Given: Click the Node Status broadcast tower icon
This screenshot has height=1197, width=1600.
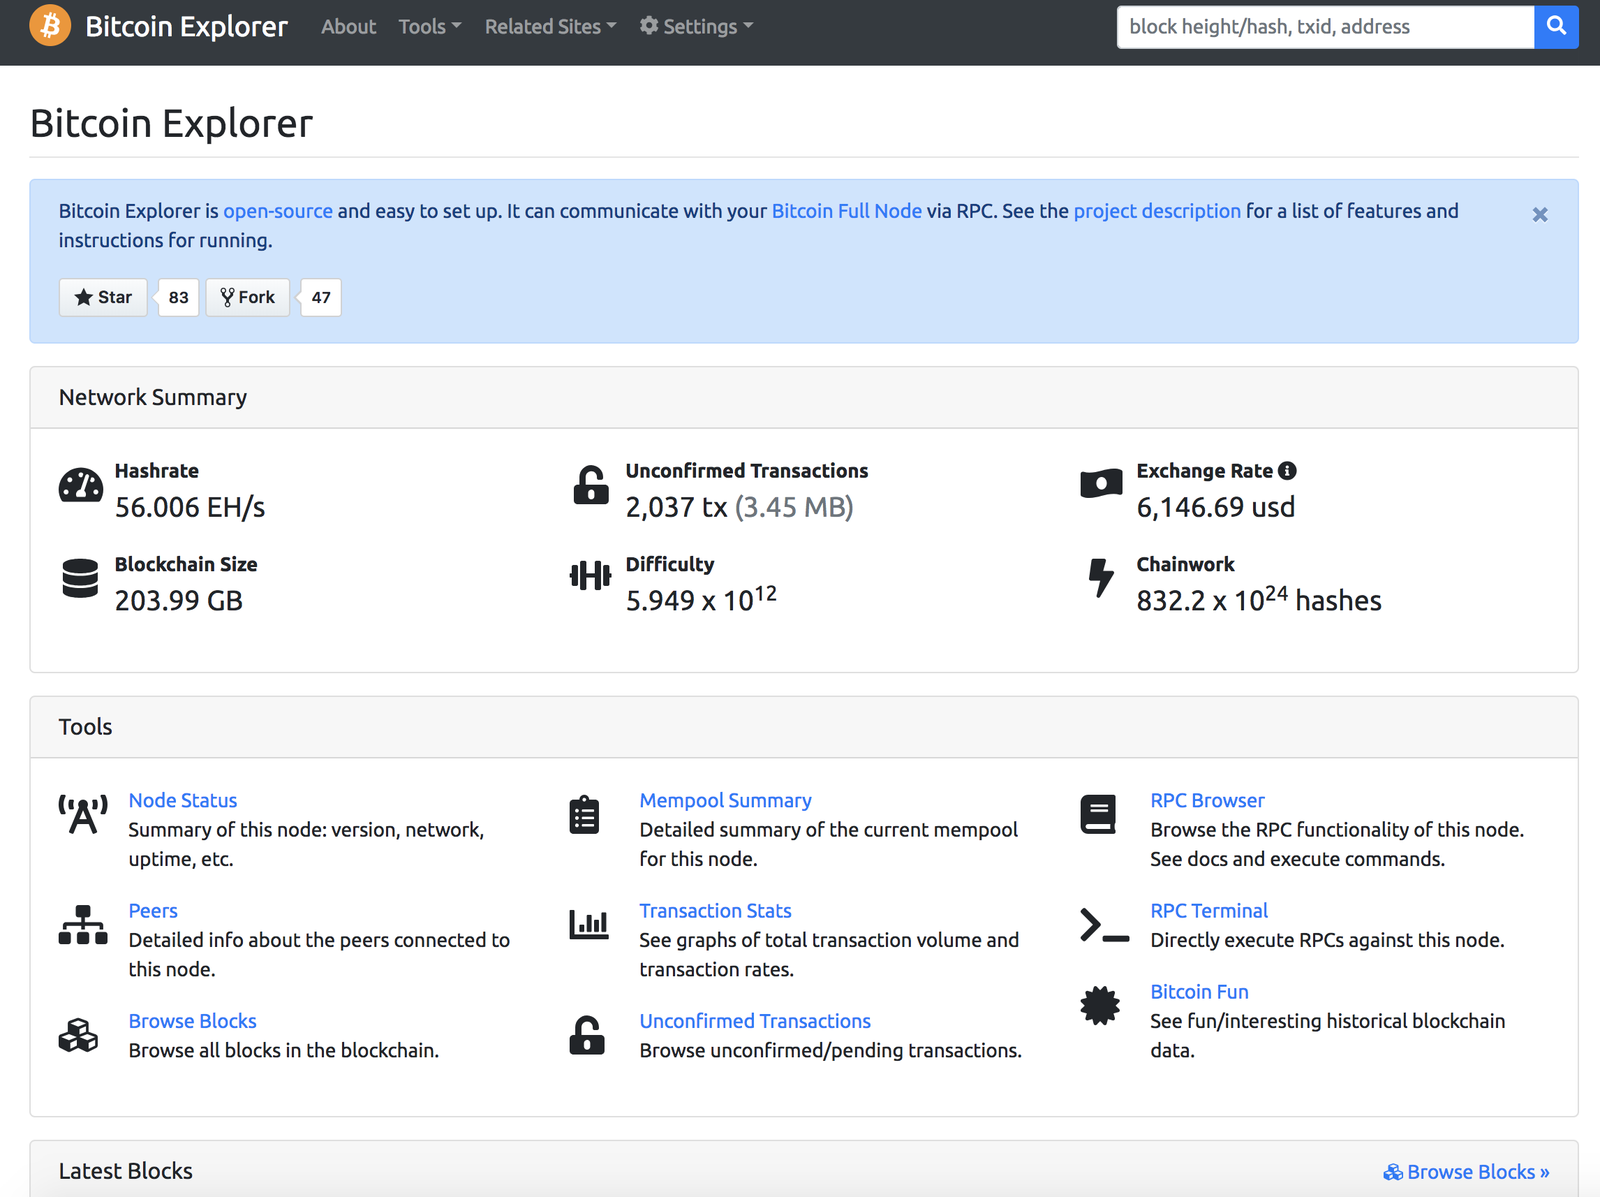Looking at the screenshot, I should (83, 815).
